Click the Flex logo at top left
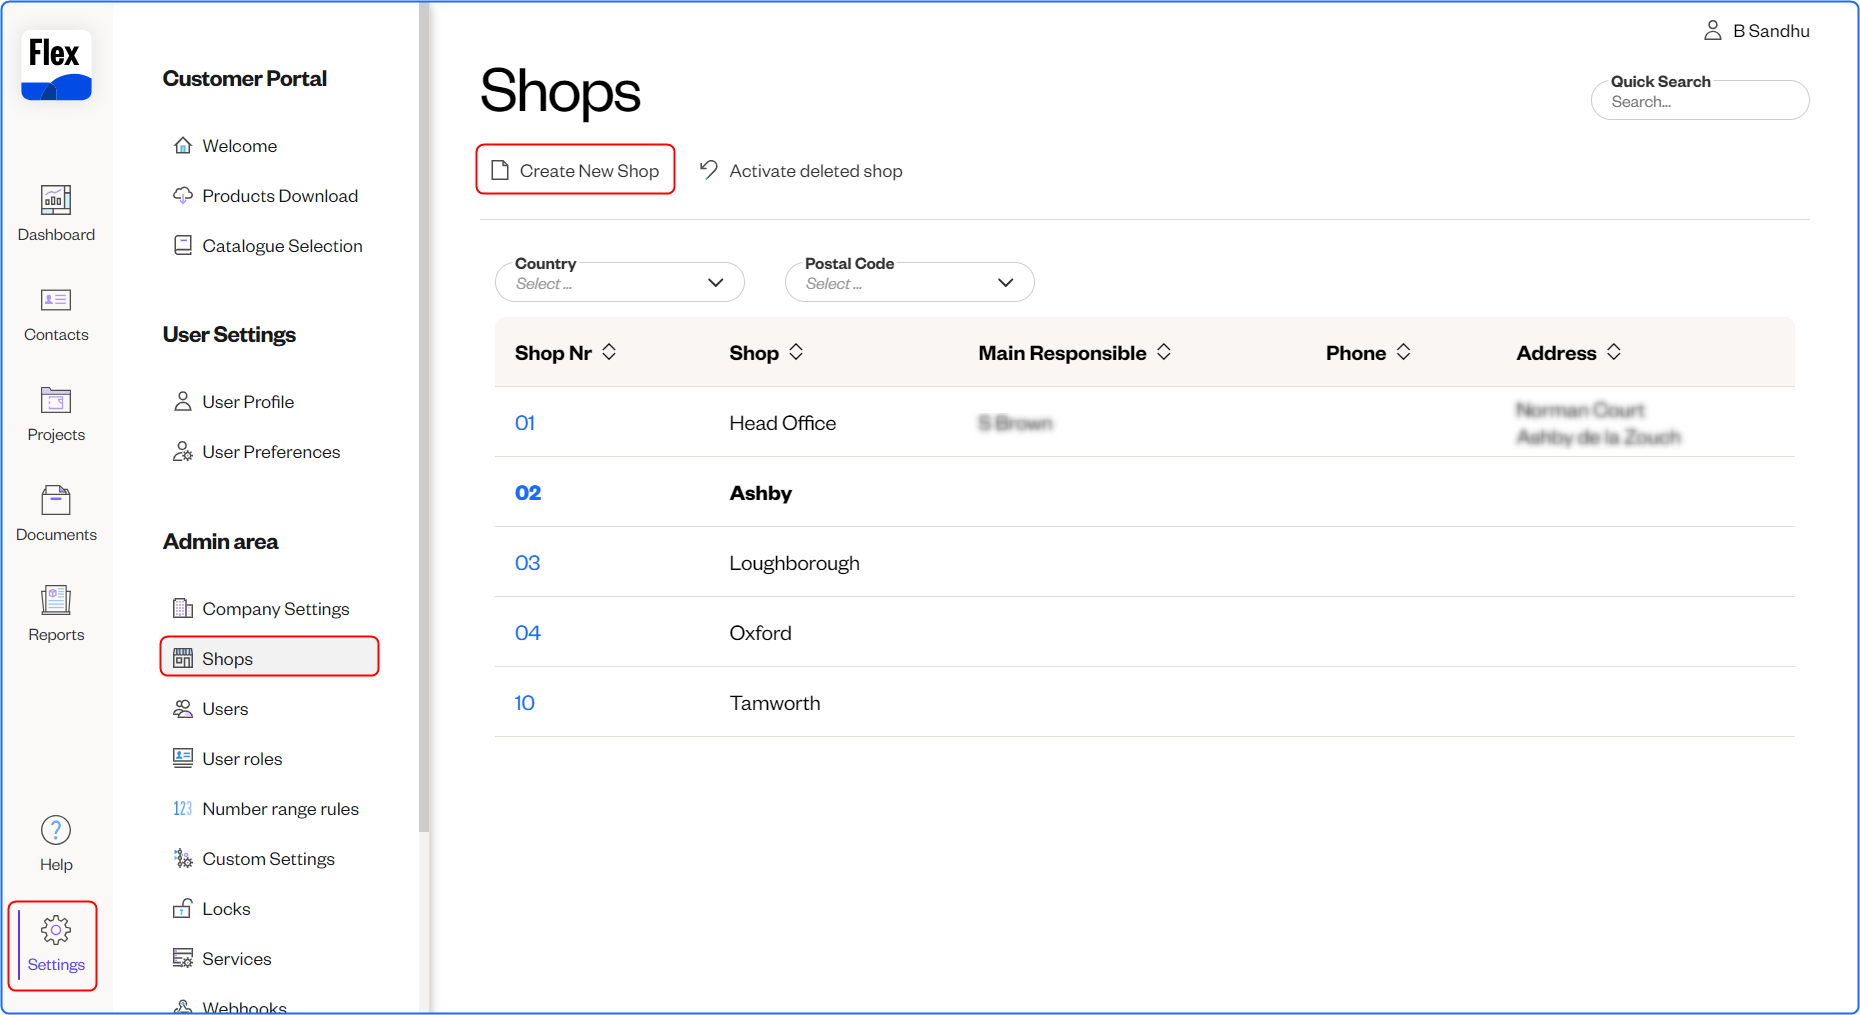This screenshot has height=1015, width=1860. pyautogui.click(x=55, y=65)
